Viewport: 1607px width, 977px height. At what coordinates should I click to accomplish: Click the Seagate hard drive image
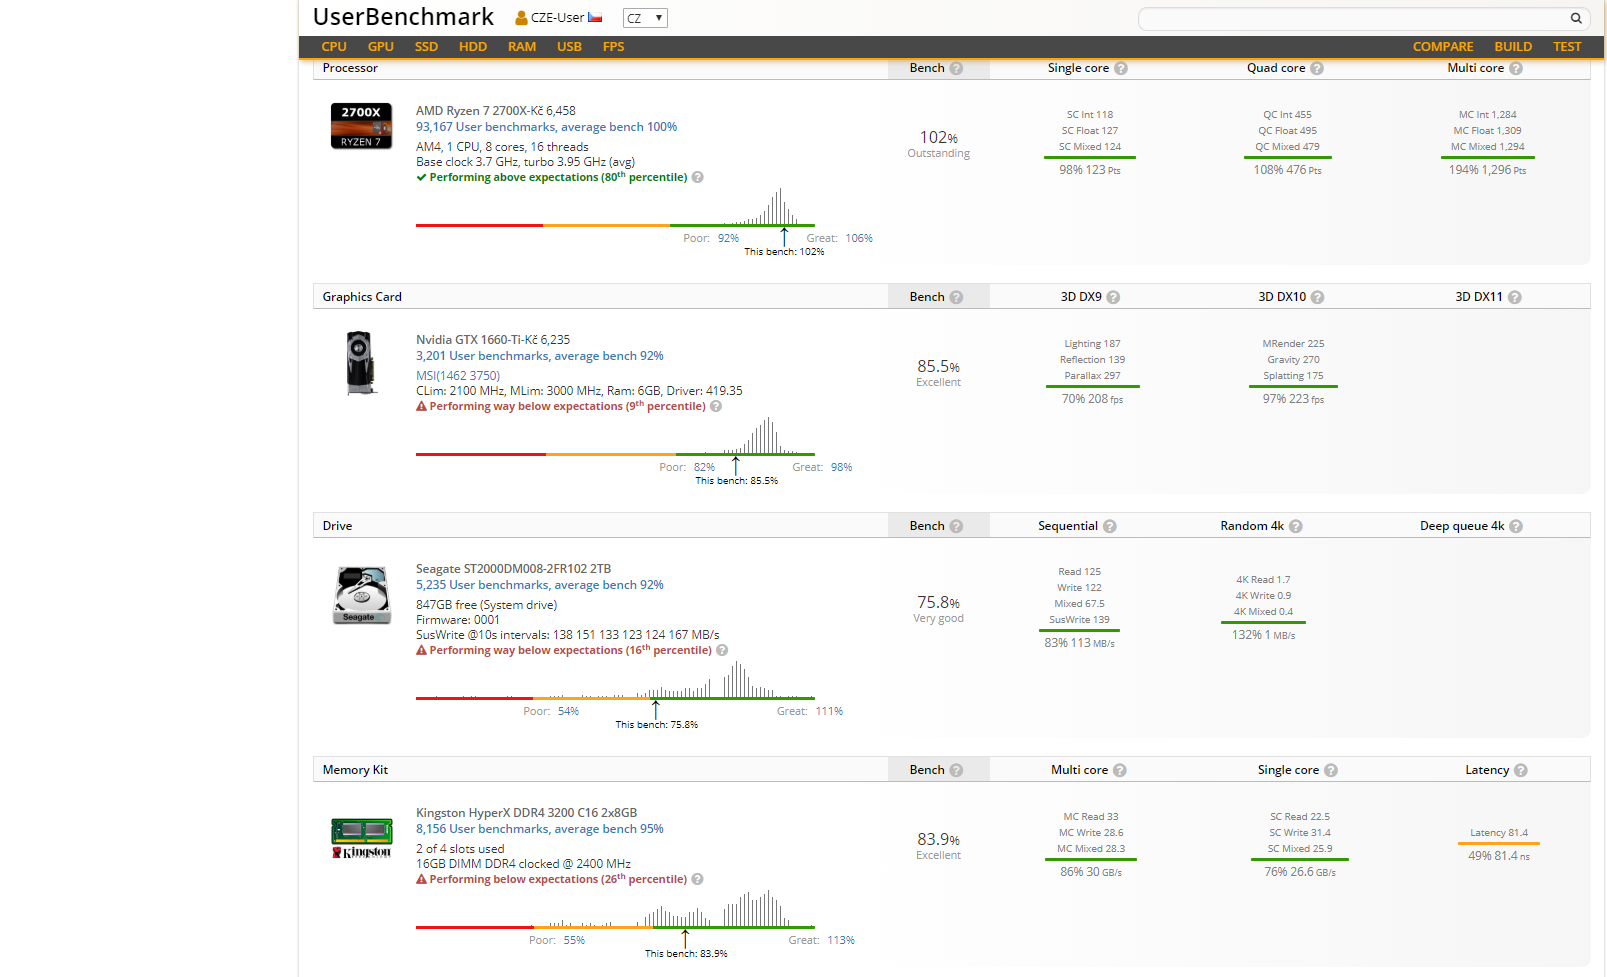(361, 596)
